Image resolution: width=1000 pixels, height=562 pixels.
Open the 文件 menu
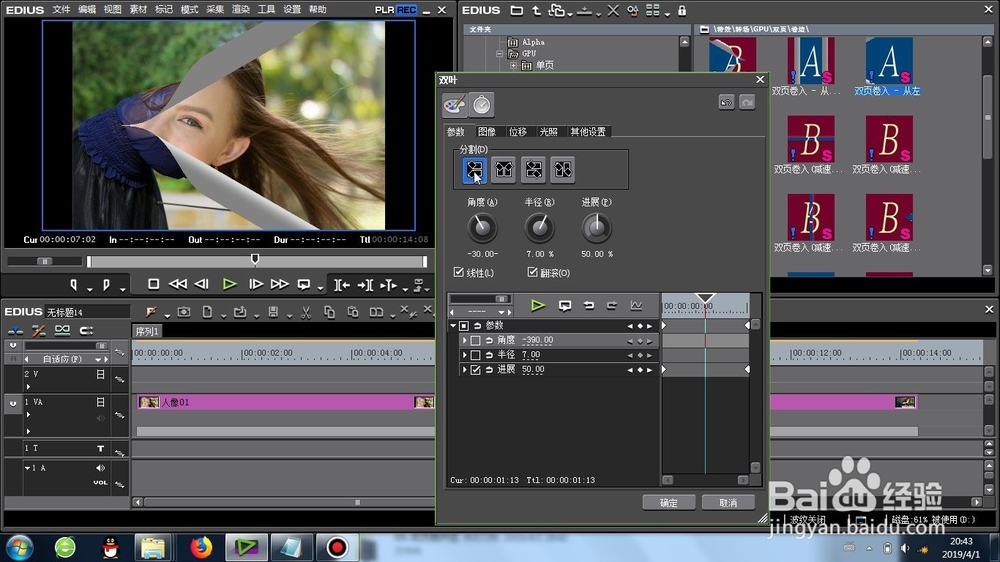[61, 10]
